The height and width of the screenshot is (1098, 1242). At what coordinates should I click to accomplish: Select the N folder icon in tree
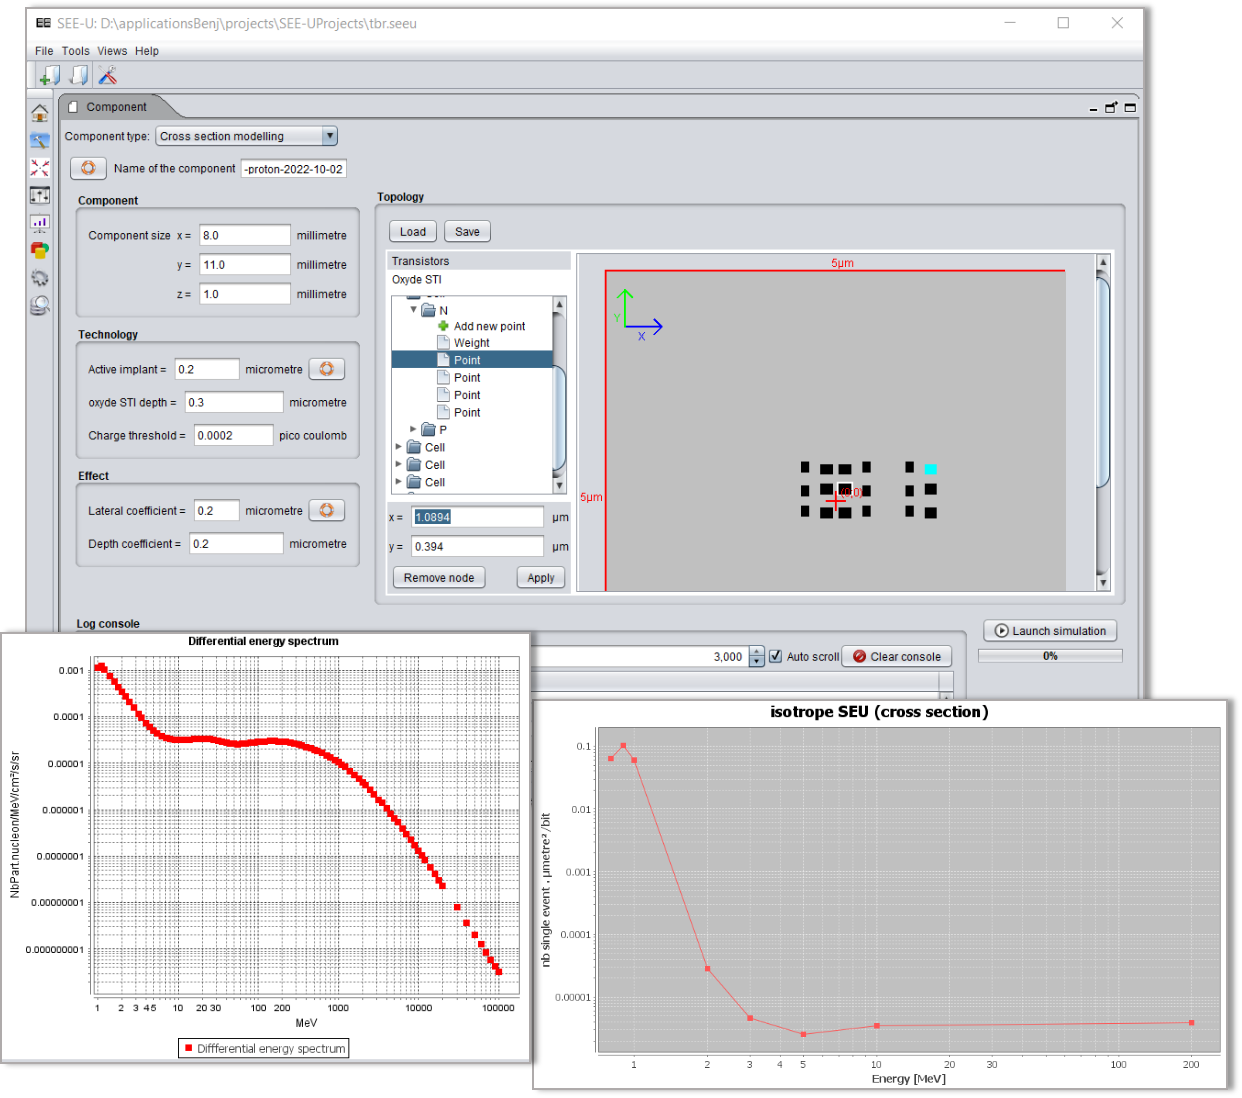coord(429,310)
